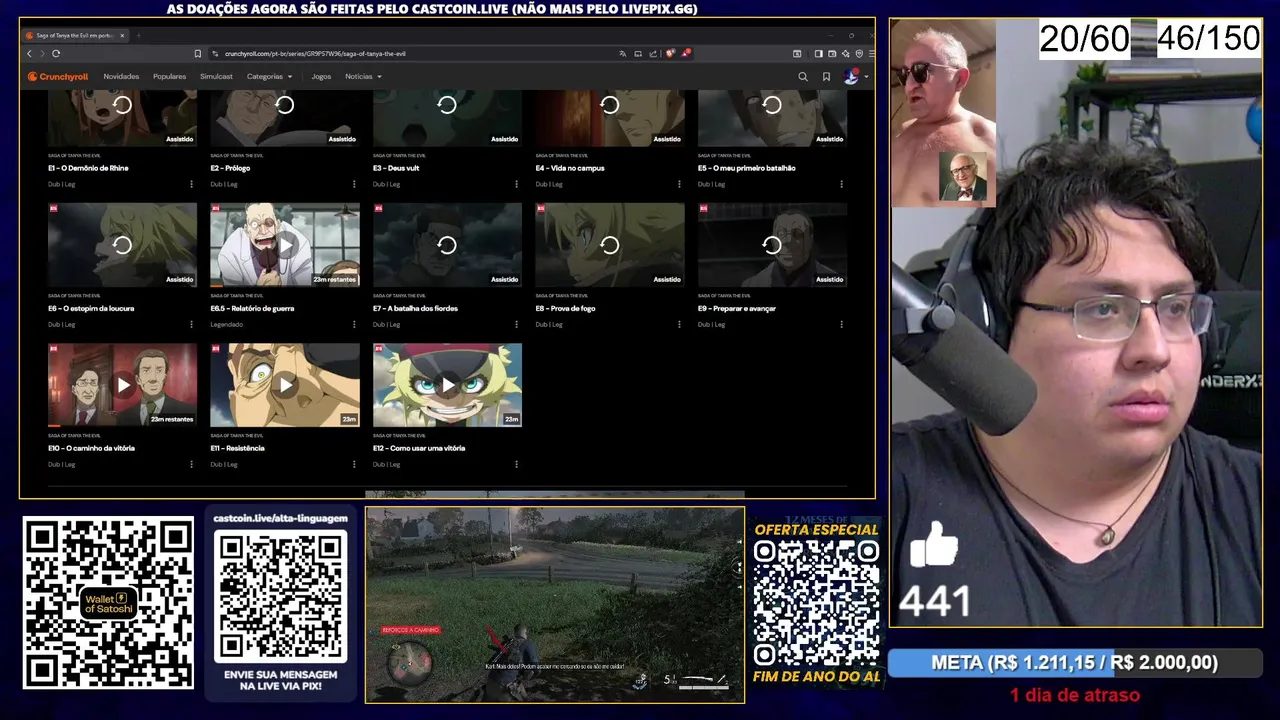Open more options for E1 episode
1280x720 pixels.
click(191, 184)
